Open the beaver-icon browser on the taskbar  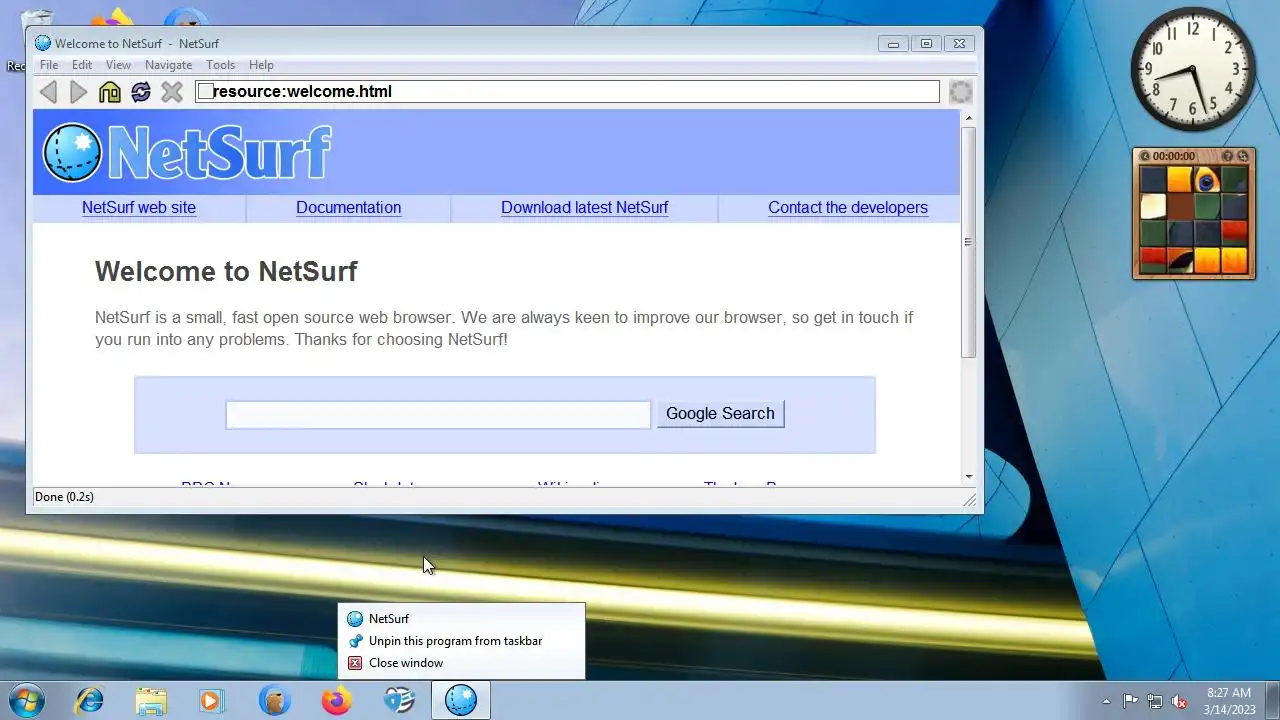(274, 700)
